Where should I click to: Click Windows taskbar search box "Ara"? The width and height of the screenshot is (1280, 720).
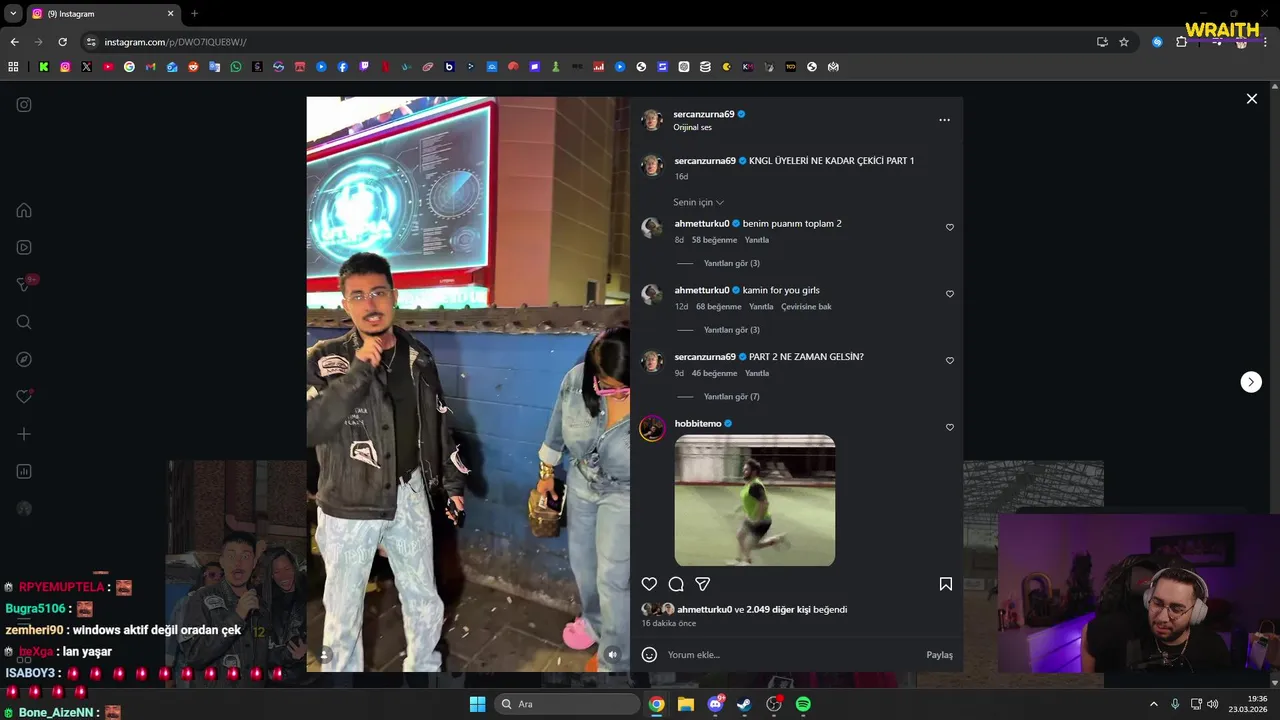coord(568,704)
